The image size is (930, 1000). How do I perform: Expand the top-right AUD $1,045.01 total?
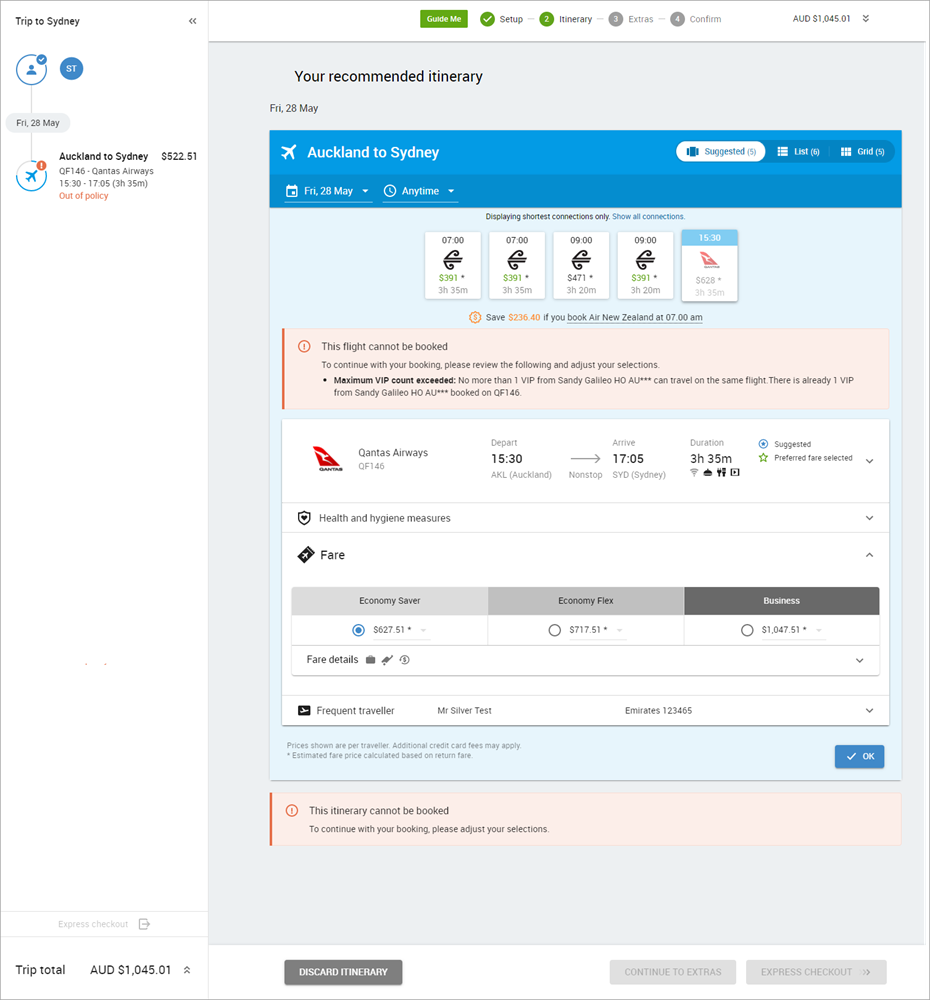[x=866, y=18]
